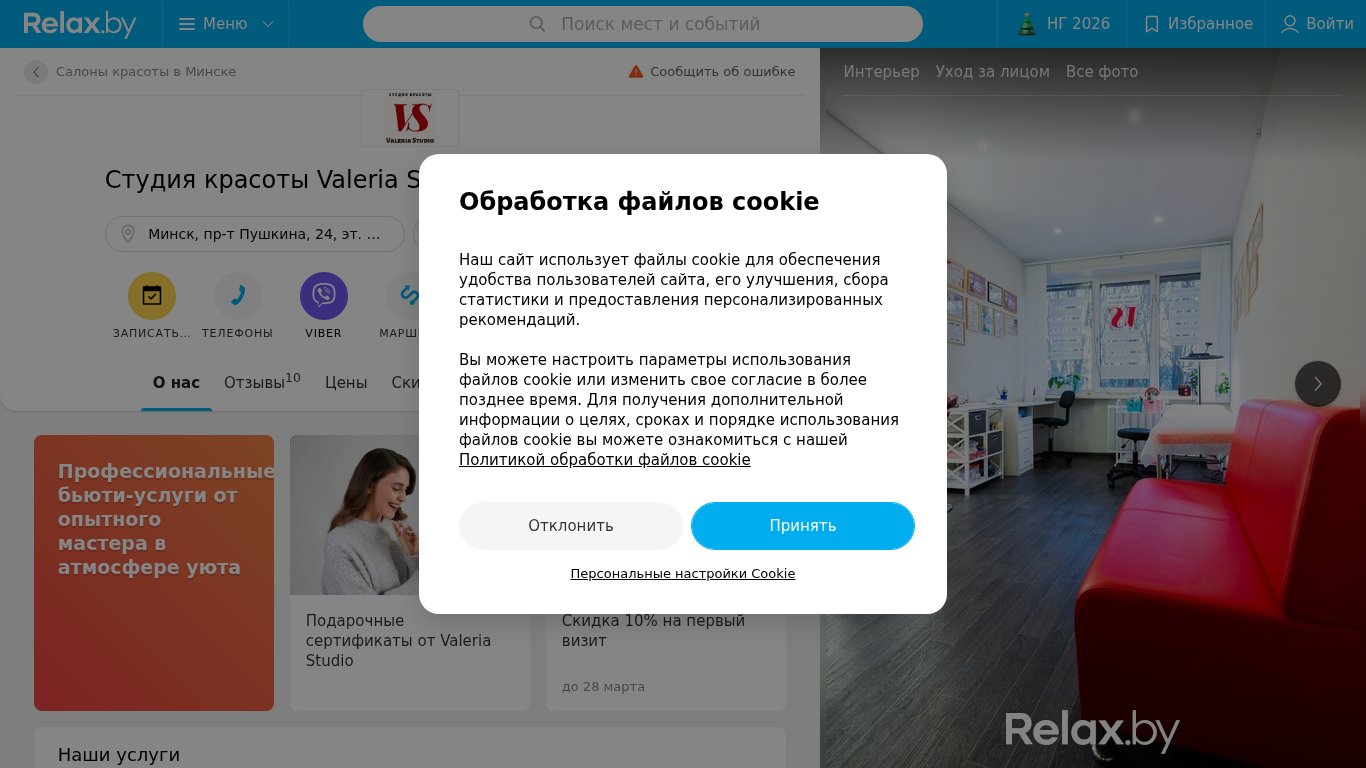
Task: Show next photo with right chevron
Action: click(1318, 384)
